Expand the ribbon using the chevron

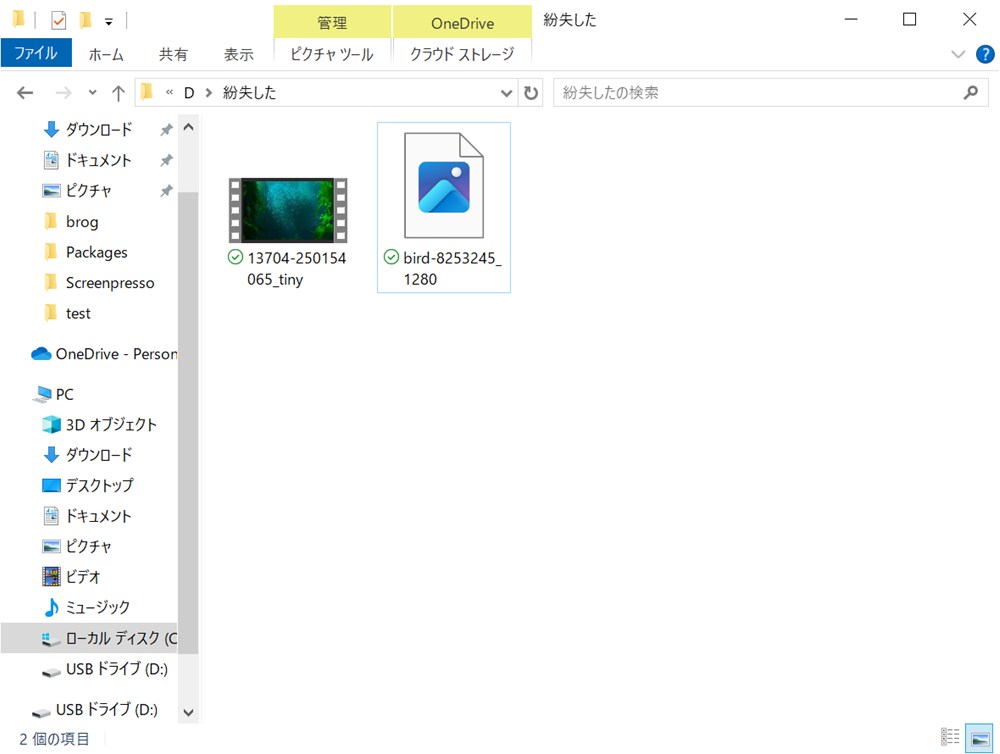tap(958, 54)
